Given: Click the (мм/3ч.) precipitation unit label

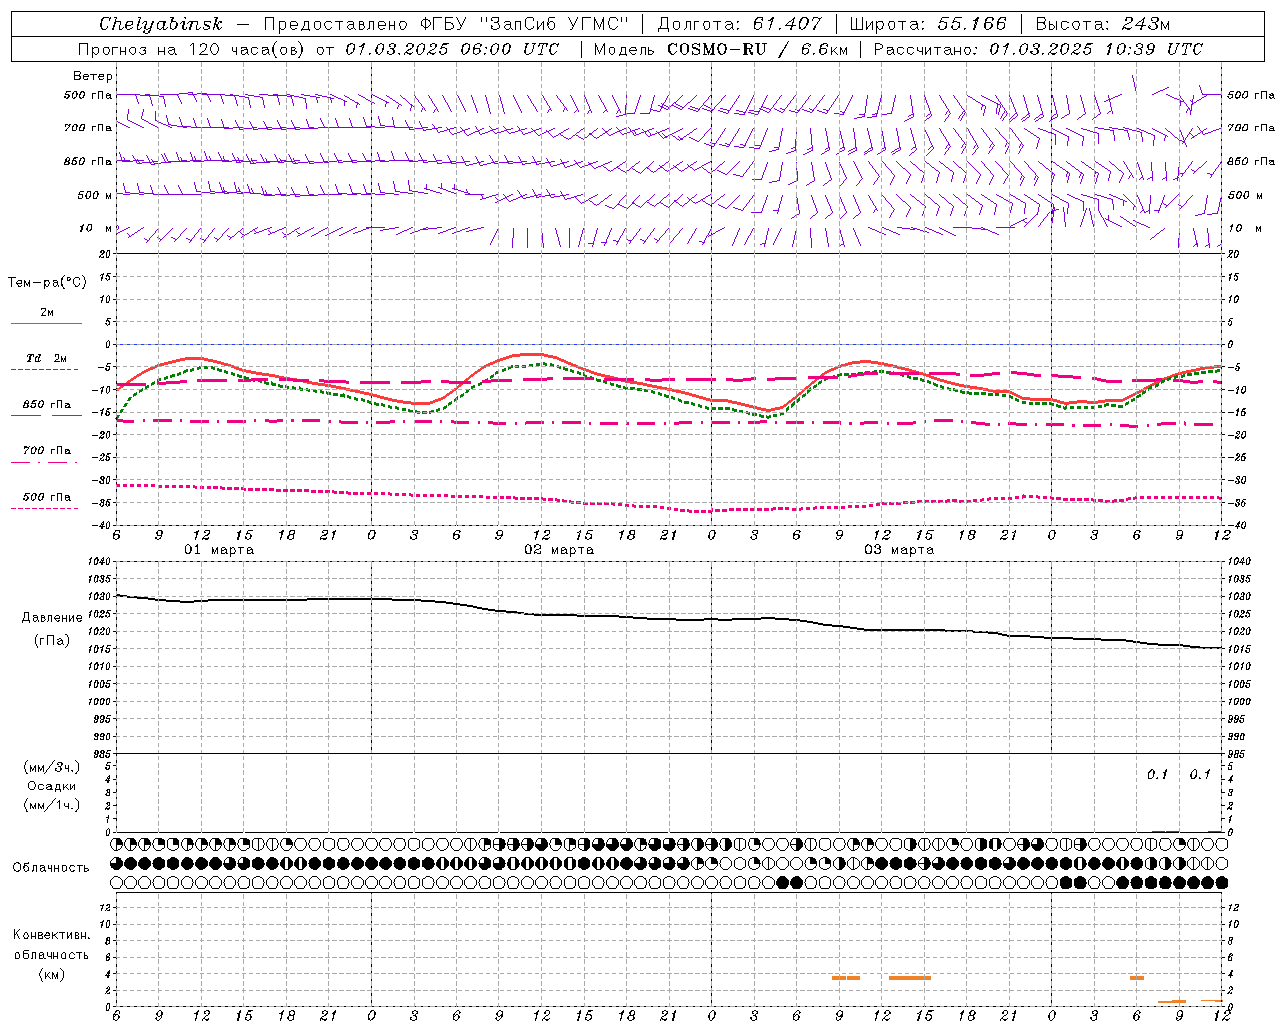Looking at the screenshot, I should tap(52, 767).
